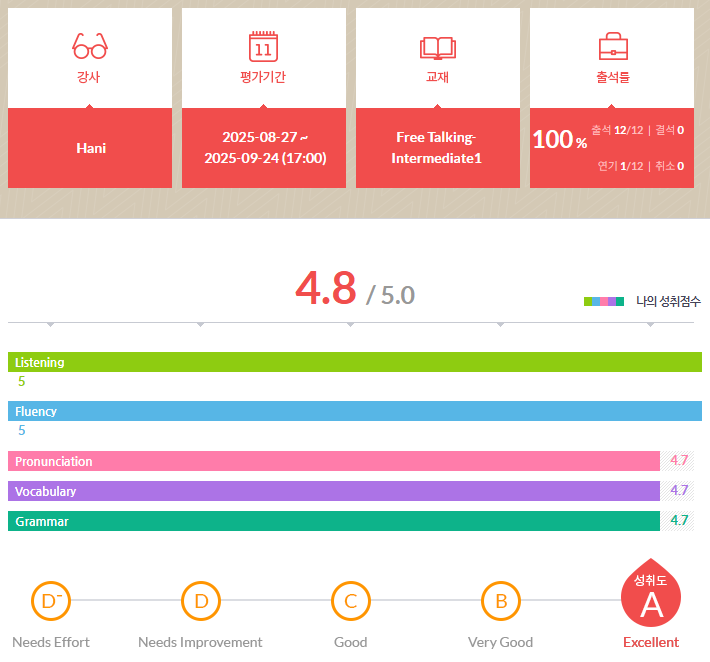
Task: Click the 4.8 overall score text
Action: (x=325, y=289)
